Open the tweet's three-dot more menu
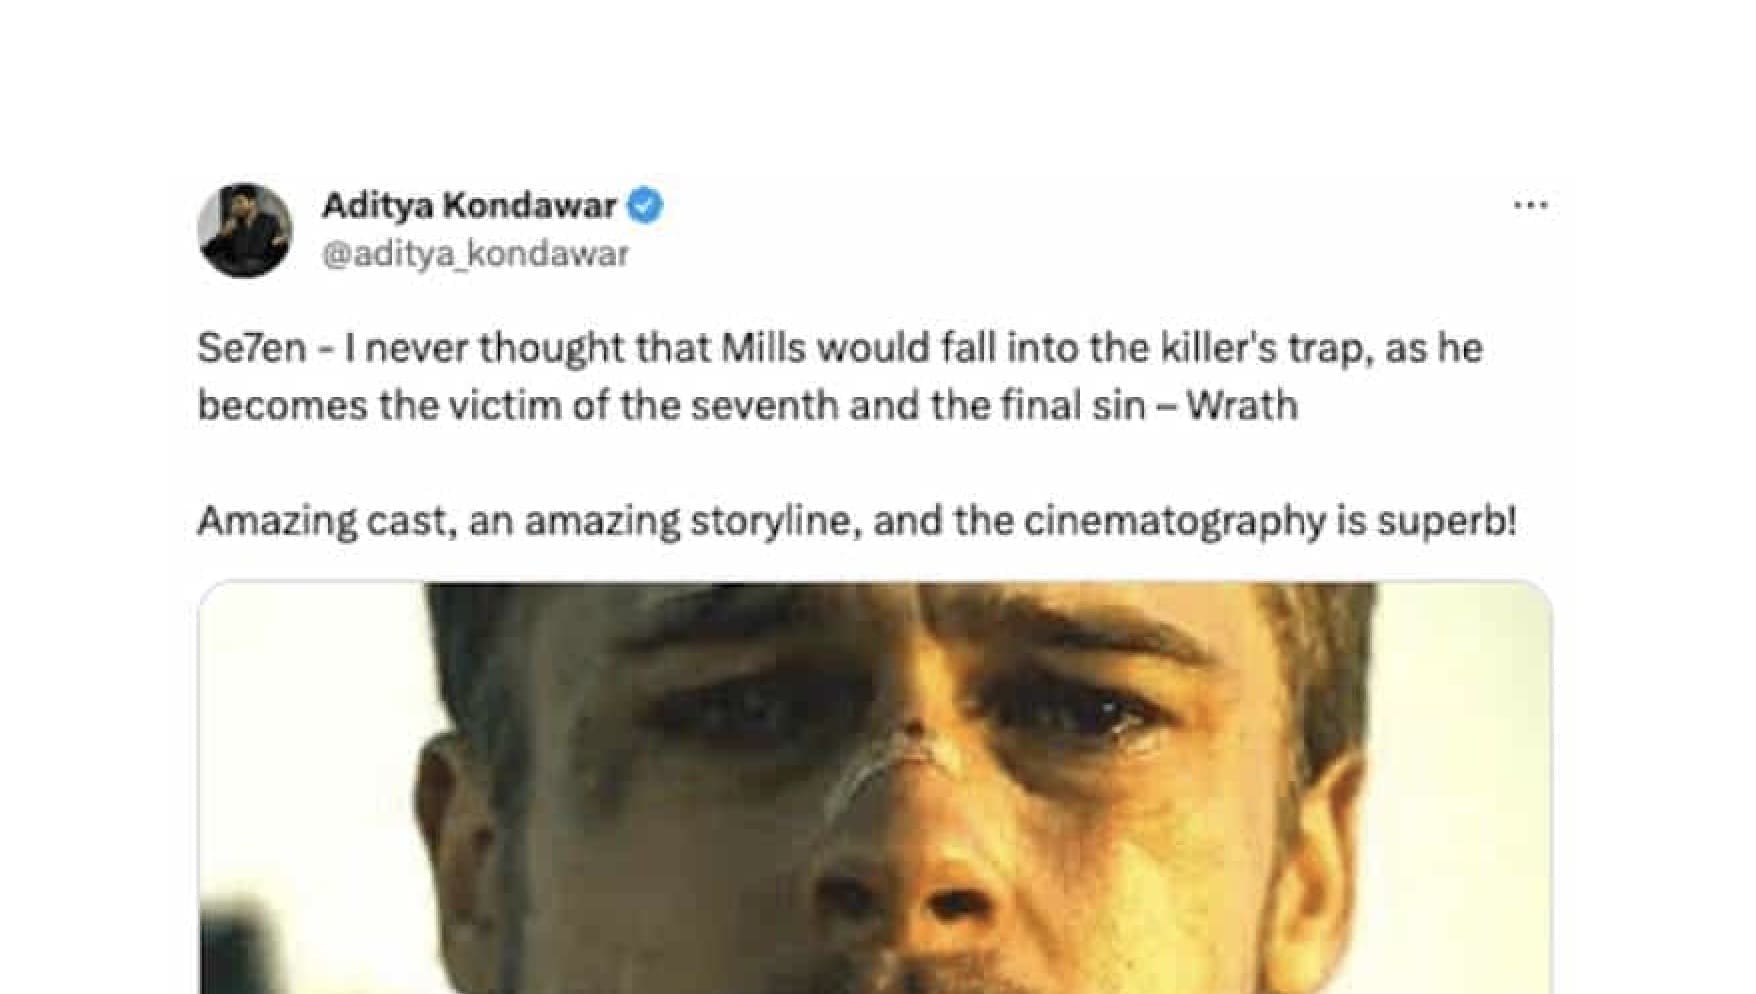 (1530, 206)
